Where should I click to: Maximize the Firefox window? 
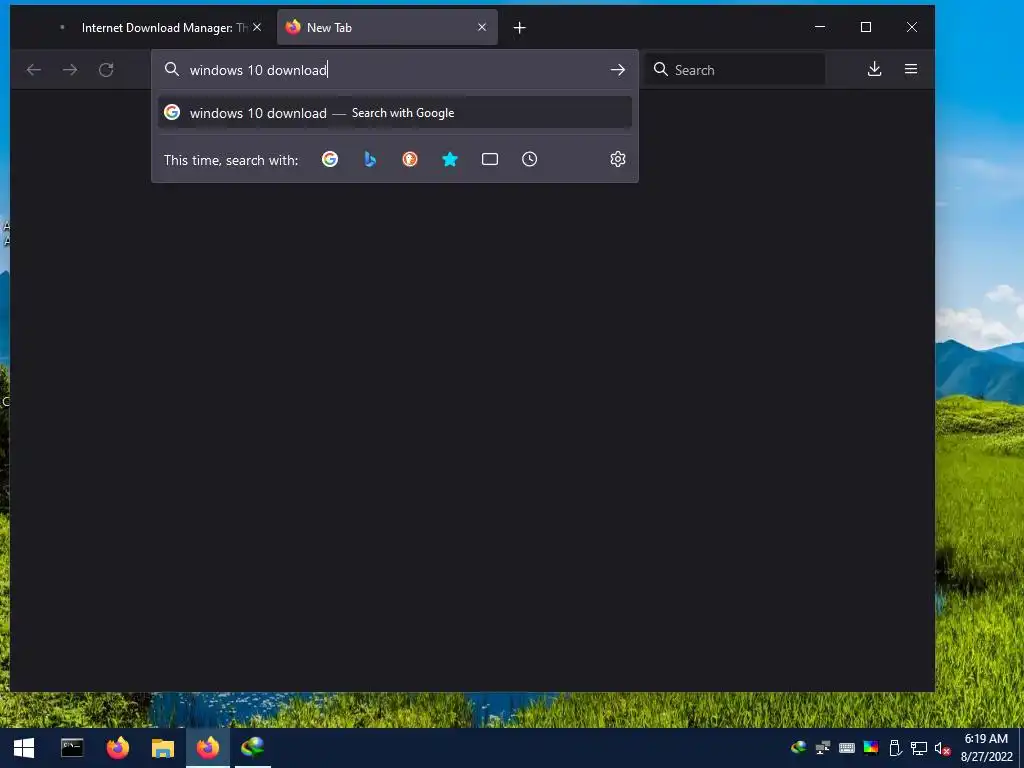point(866,27)
